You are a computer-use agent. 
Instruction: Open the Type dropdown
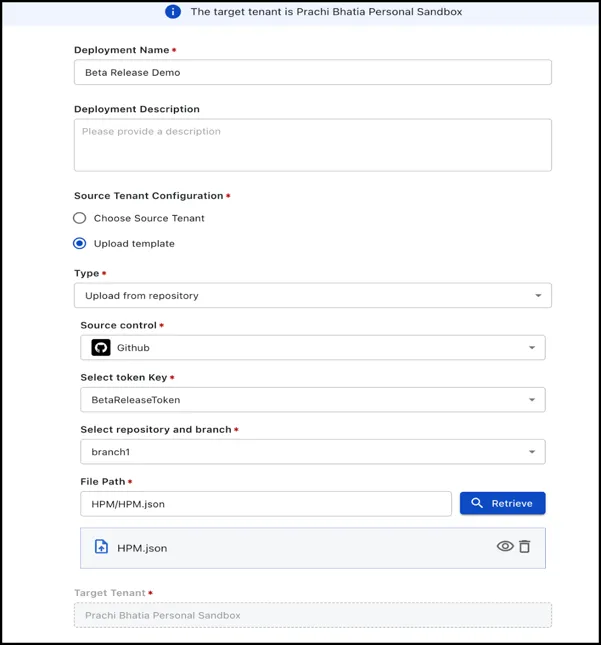pos(313,295)
